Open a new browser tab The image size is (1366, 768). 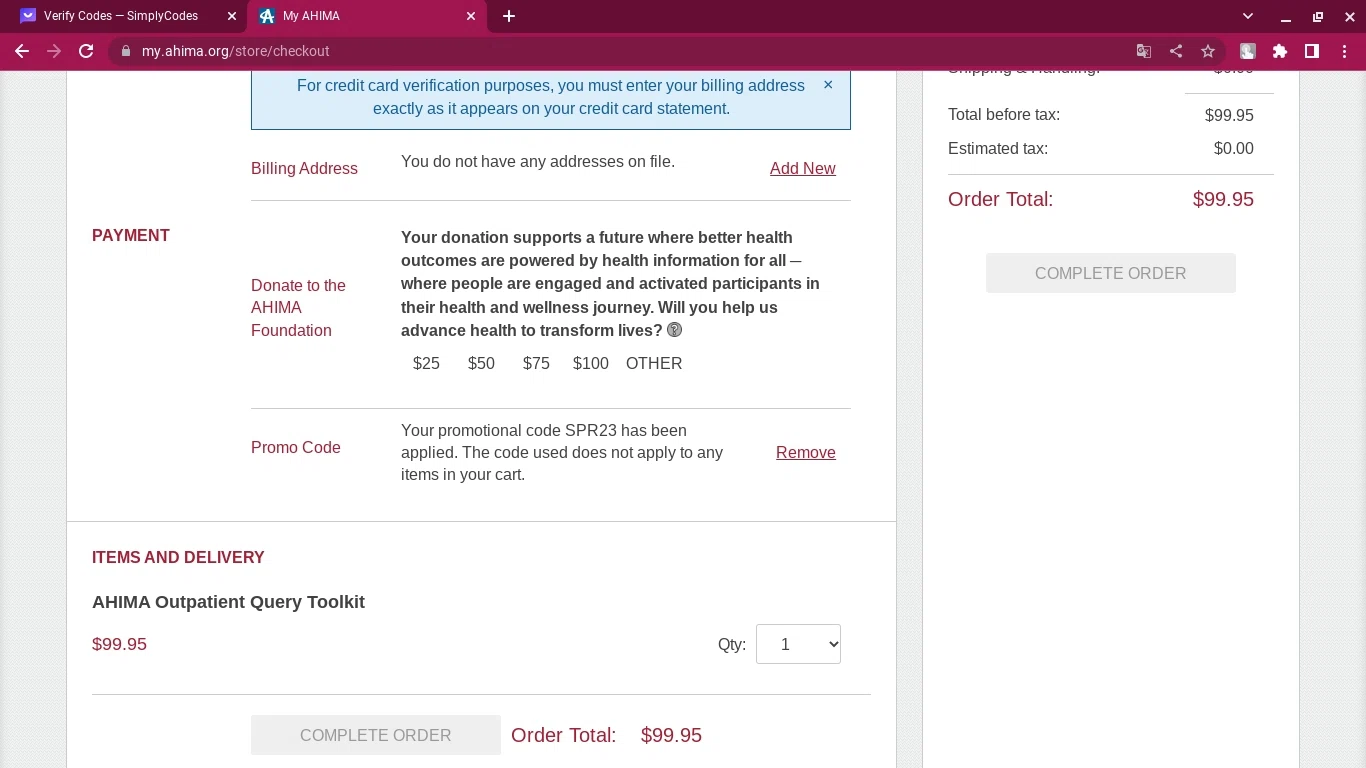[509, 16]
